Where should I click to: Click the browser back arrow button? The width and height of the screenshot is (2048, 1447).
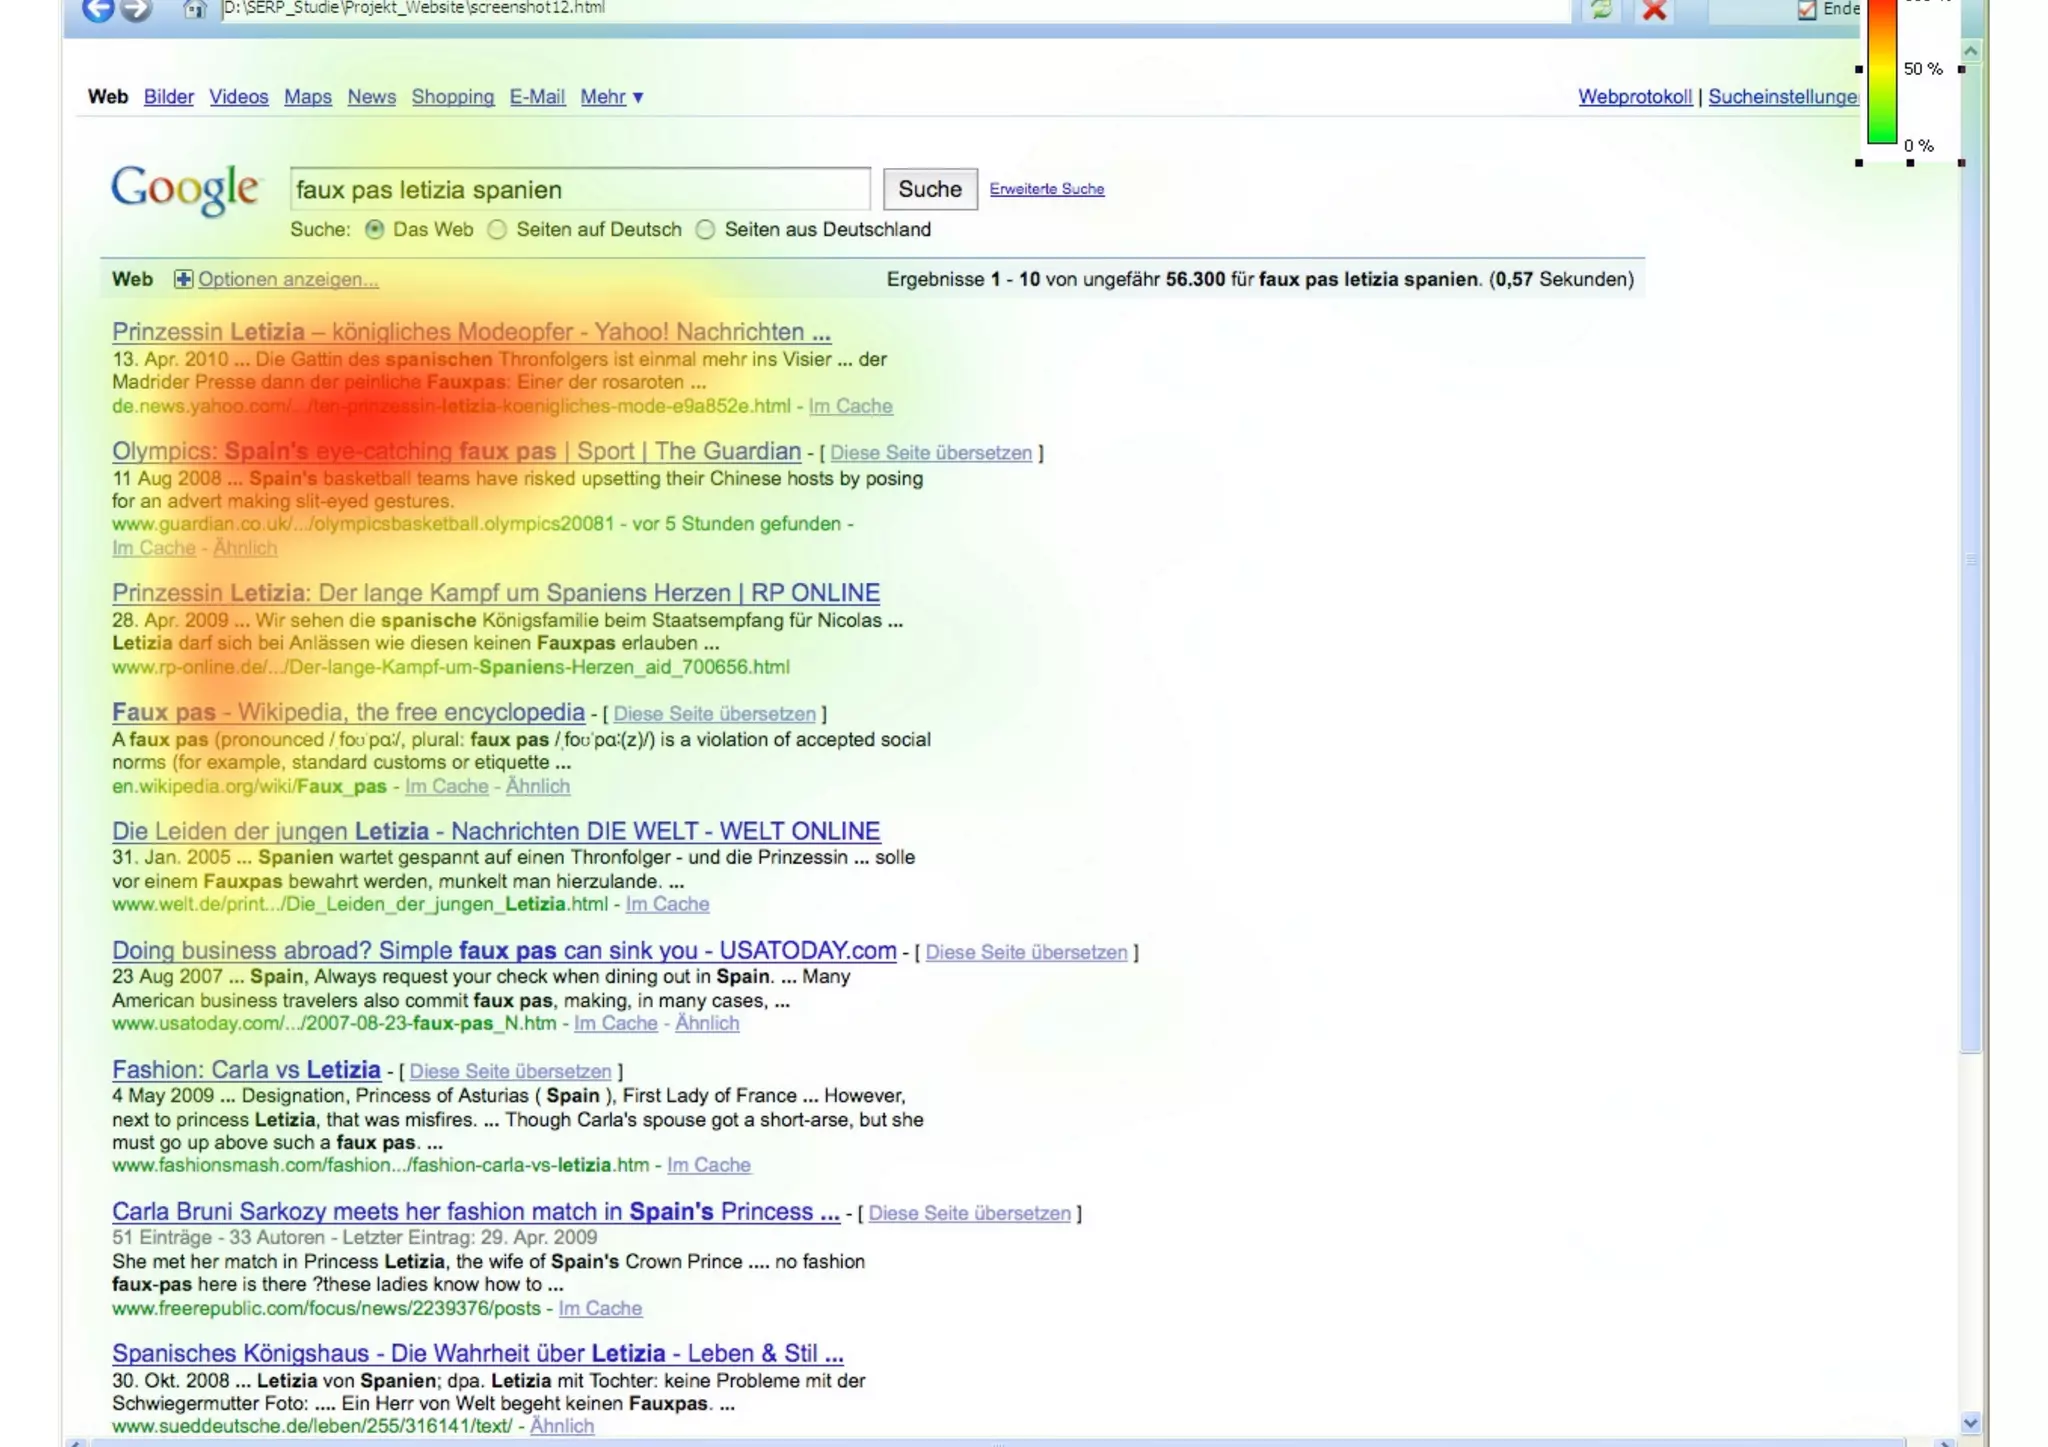coord(97,9)
